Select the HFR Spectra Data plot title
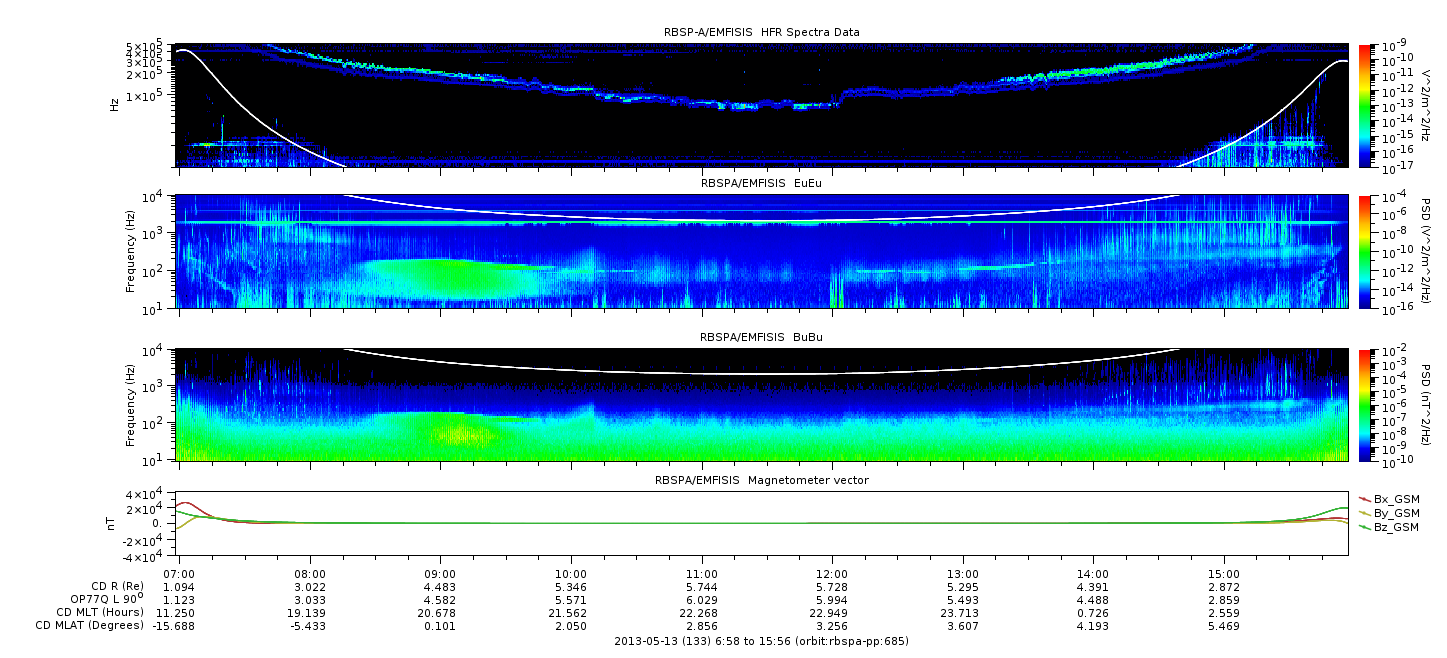Screen dimensions: 1447x658 761,33
